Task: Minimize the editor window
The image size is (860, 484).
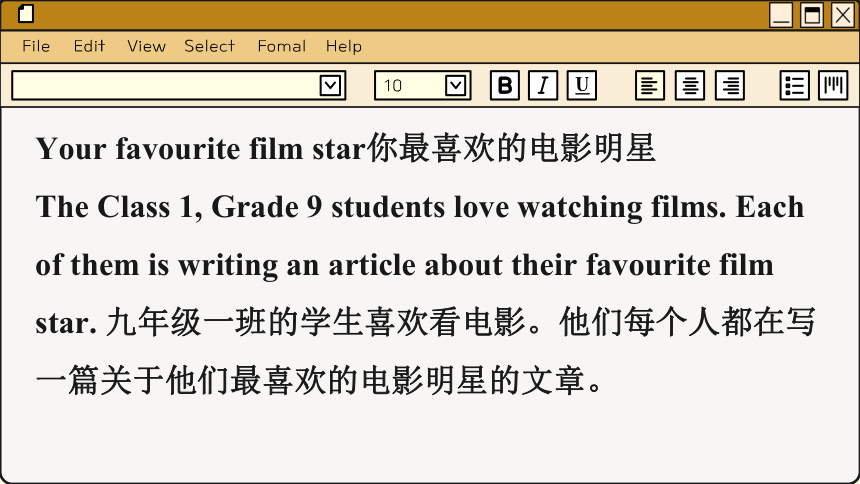Action: 781,15
